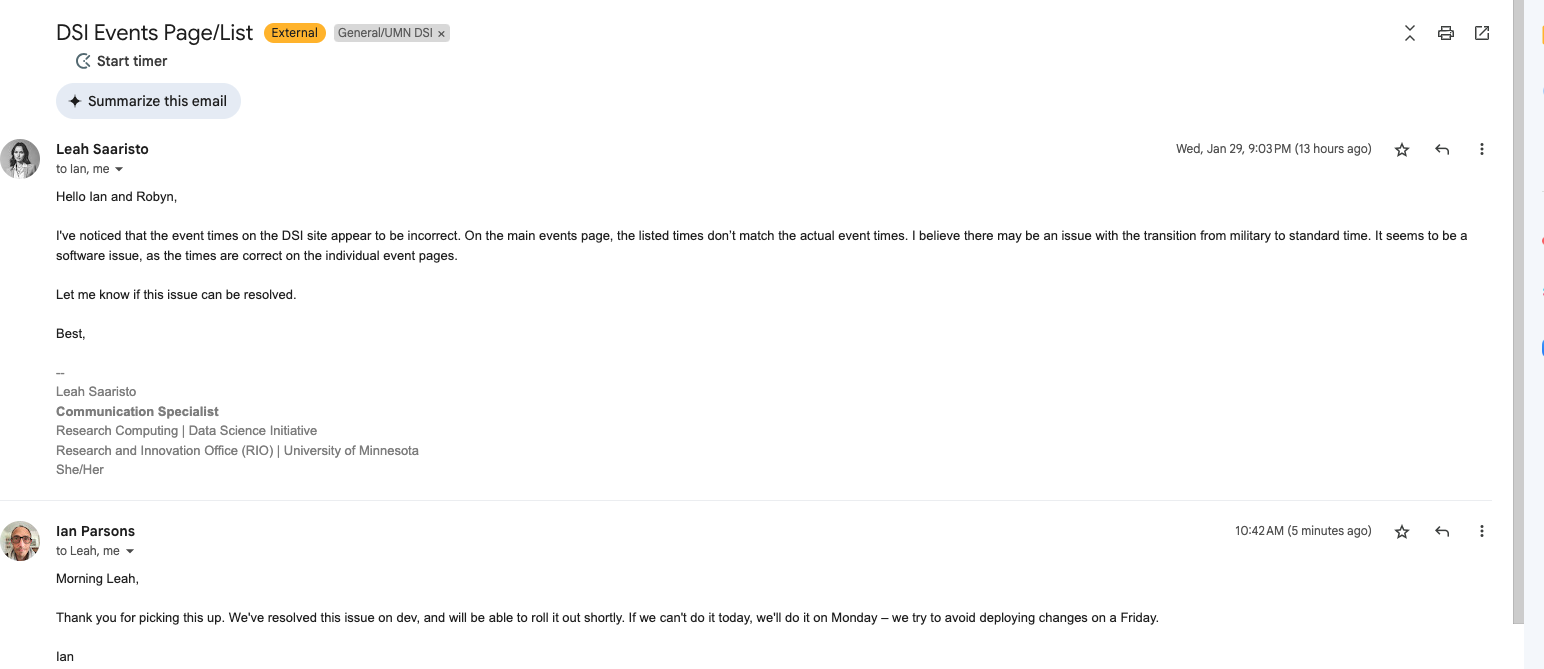Print all messages with printer icon

point(1445,33)
